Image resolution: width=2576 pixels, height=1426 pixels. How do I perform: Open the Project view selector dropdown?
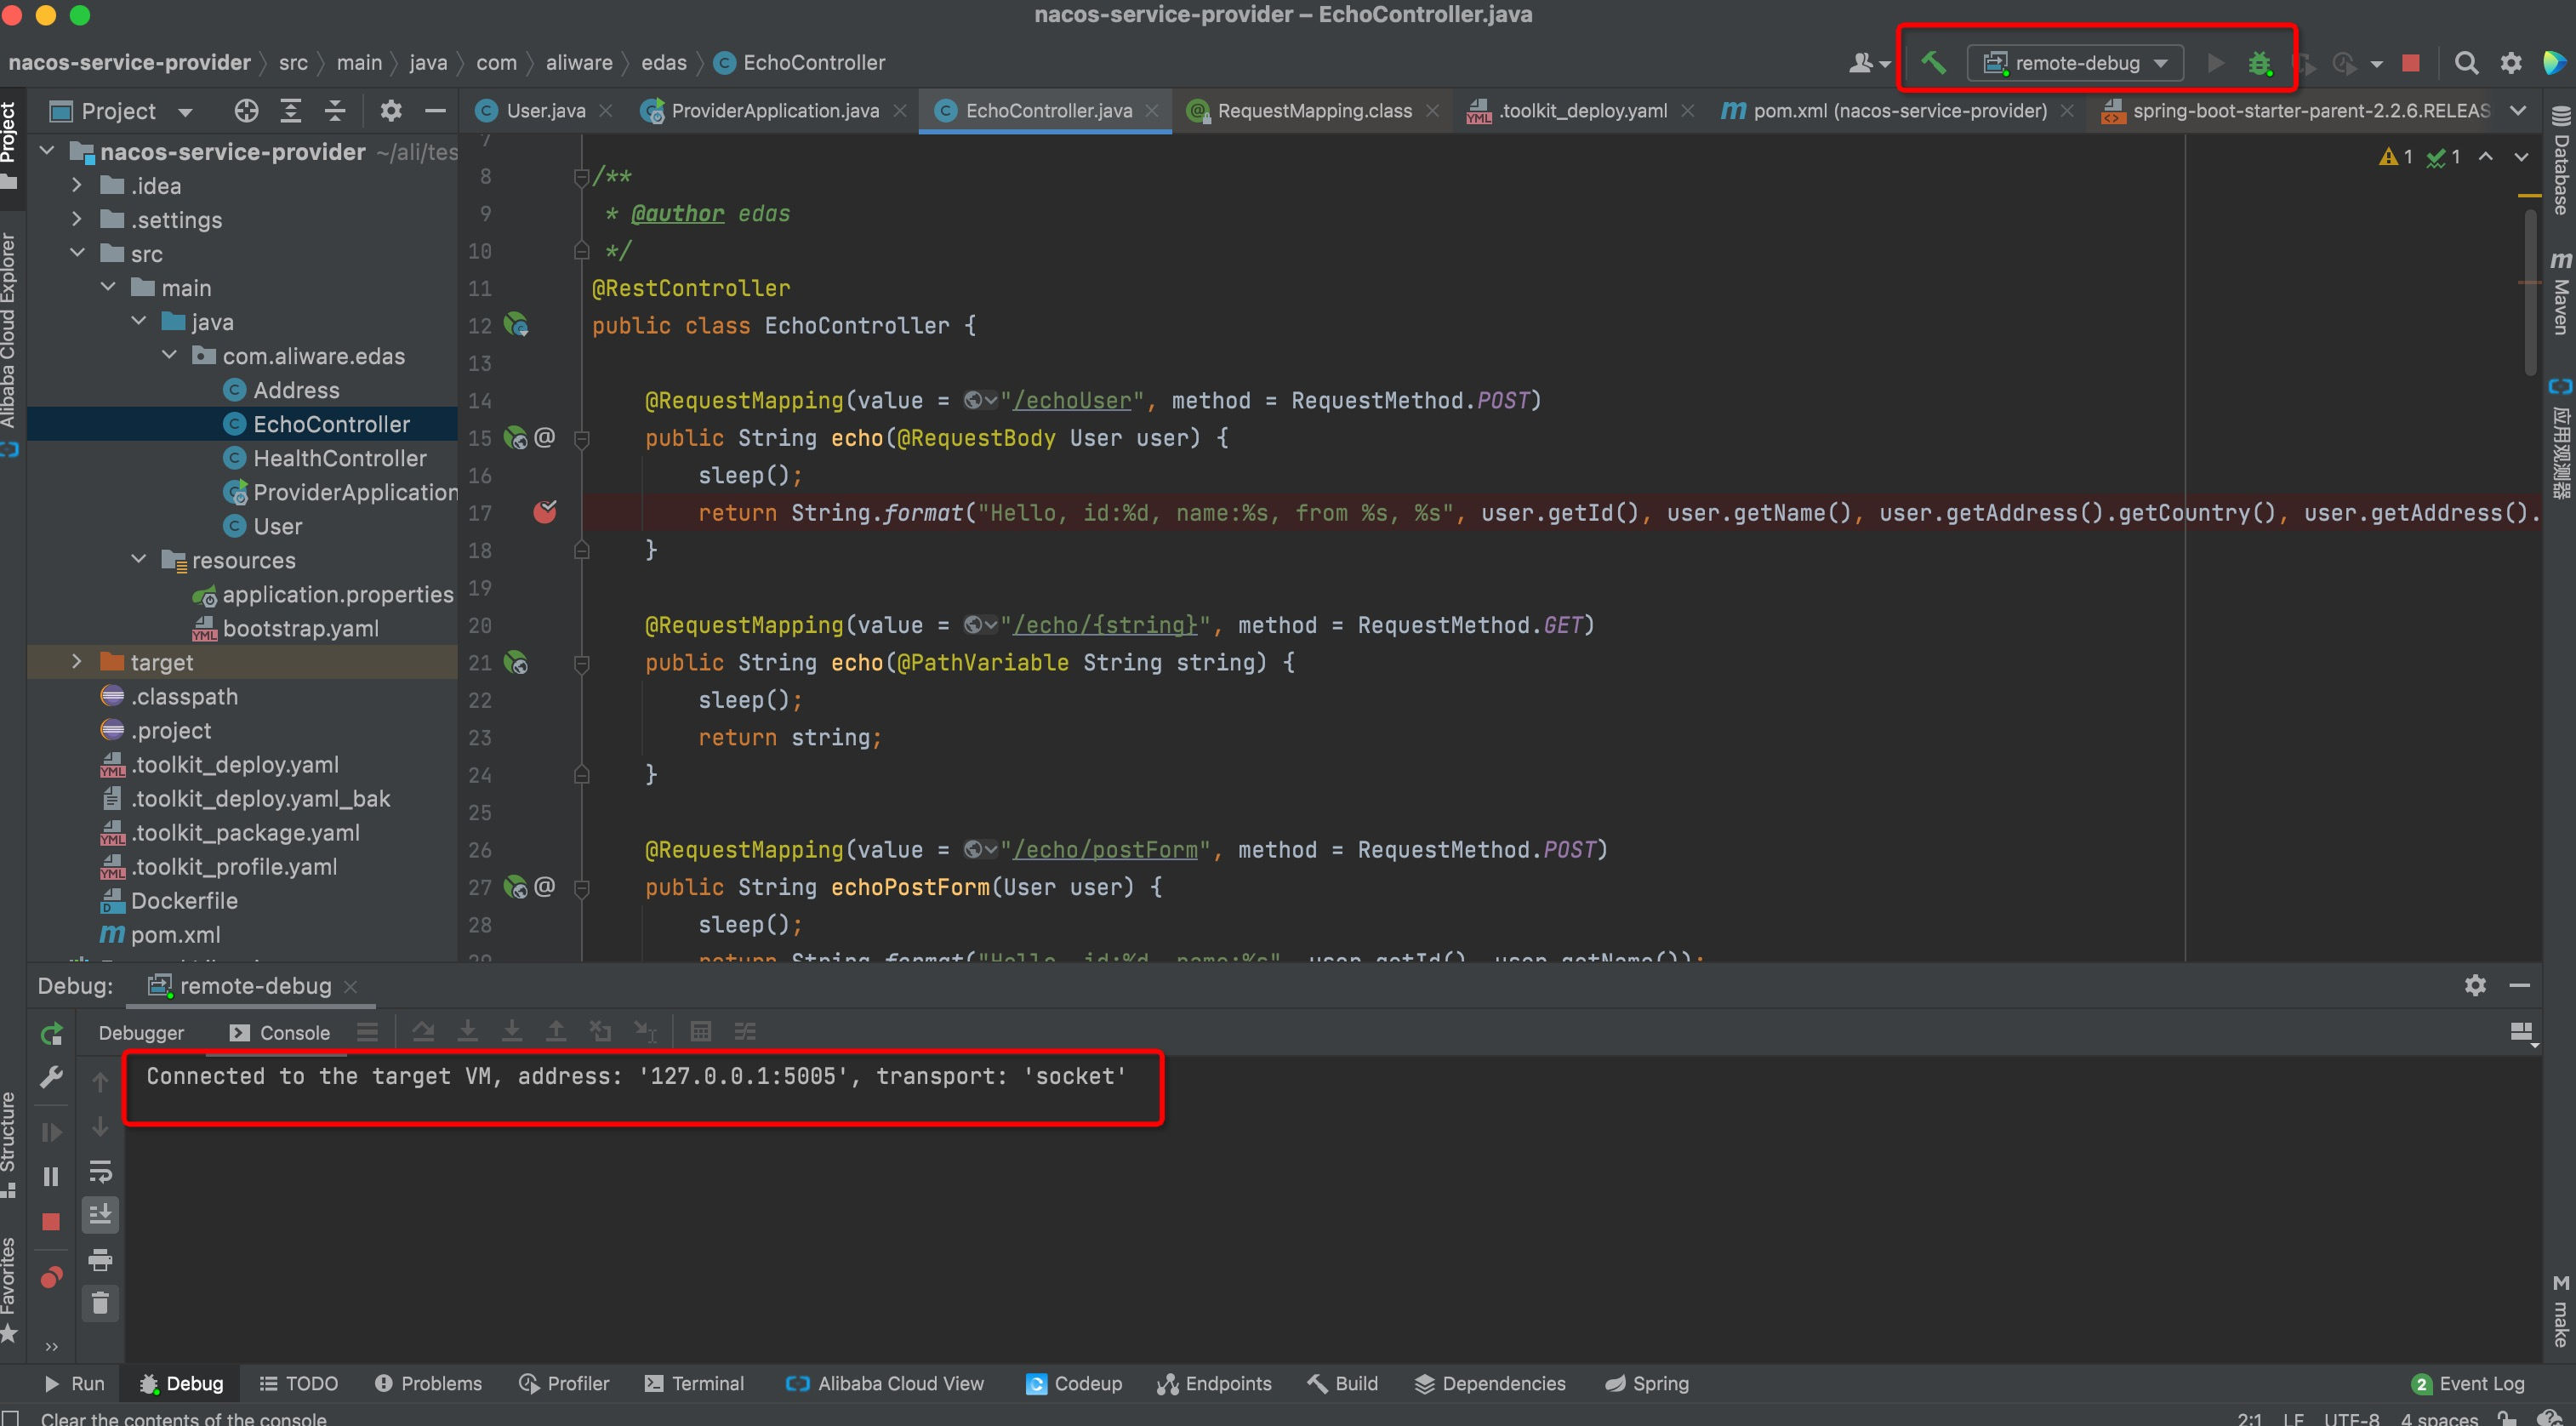[x=121, y=111]
